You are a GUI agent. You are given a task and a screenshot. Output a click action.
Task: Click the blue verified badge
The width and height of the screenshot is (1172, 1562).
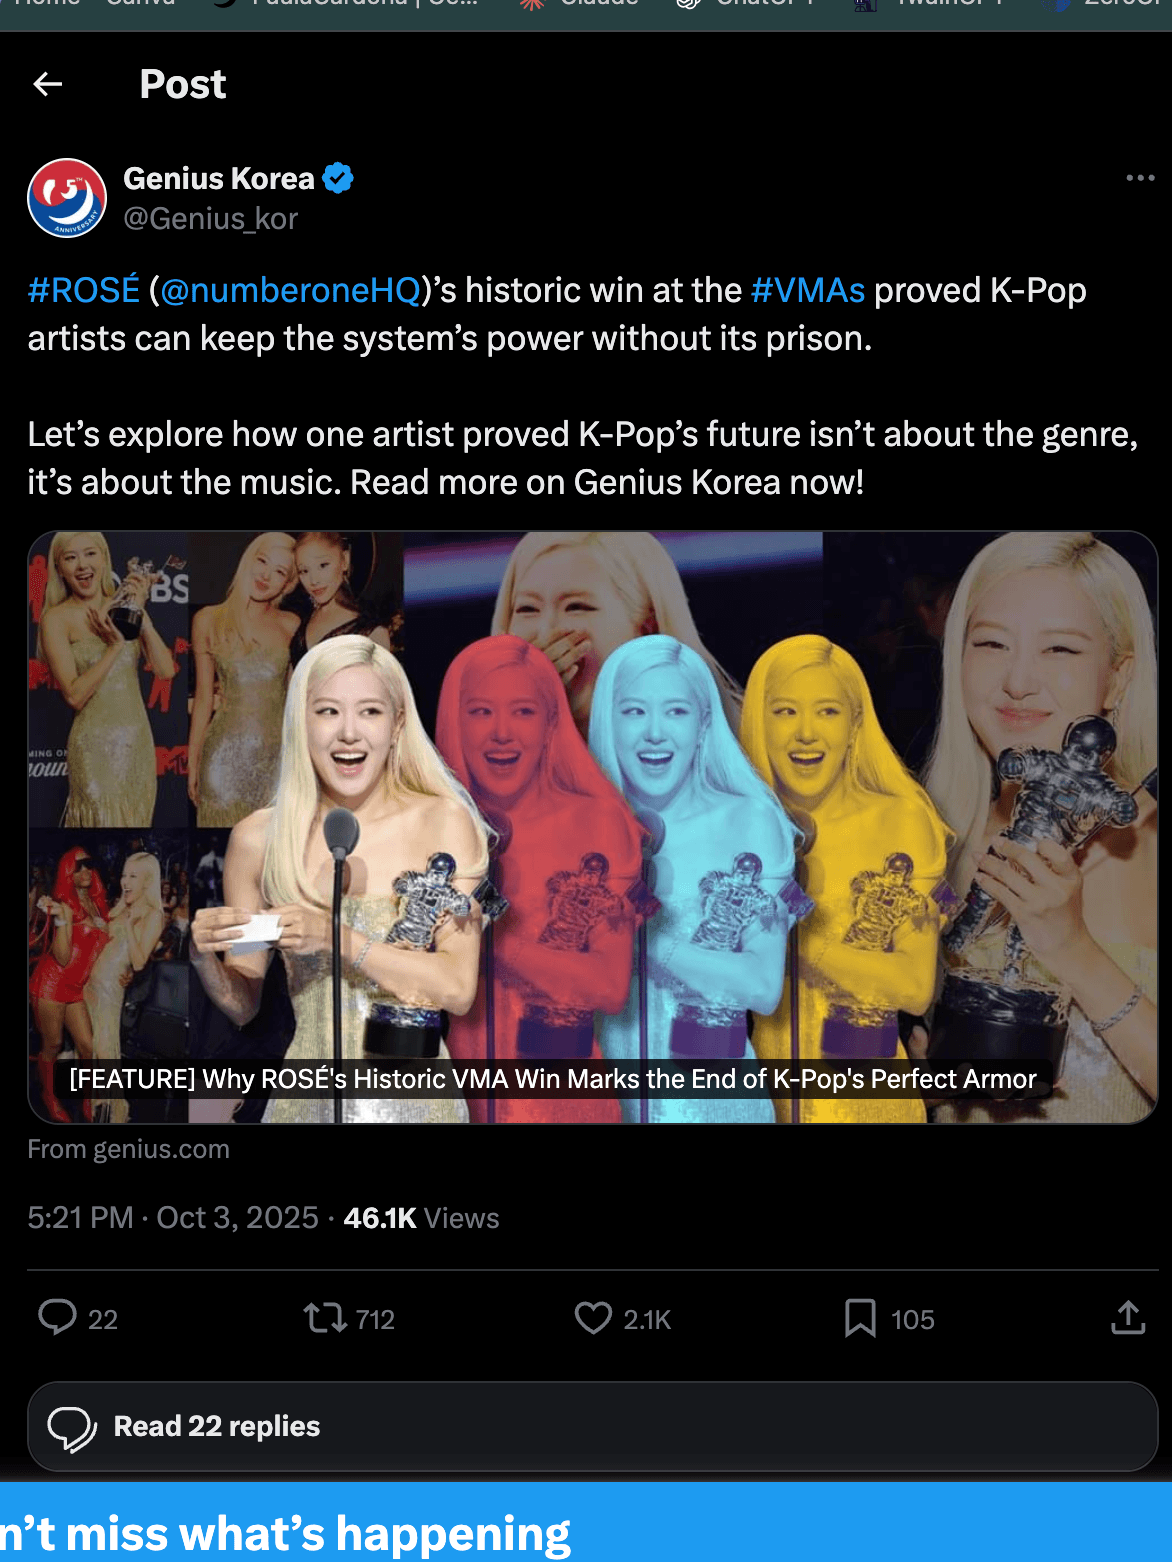339,179
